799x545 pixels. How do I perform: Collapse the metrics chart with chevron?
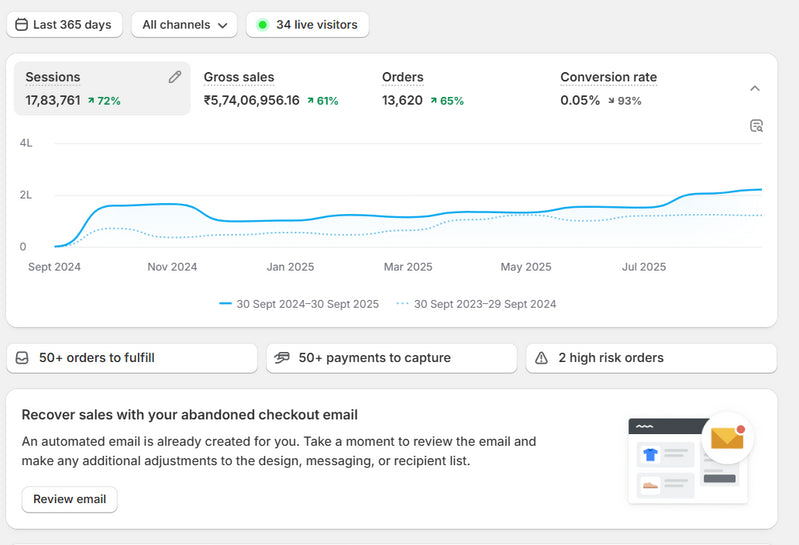tap(755, 88)
